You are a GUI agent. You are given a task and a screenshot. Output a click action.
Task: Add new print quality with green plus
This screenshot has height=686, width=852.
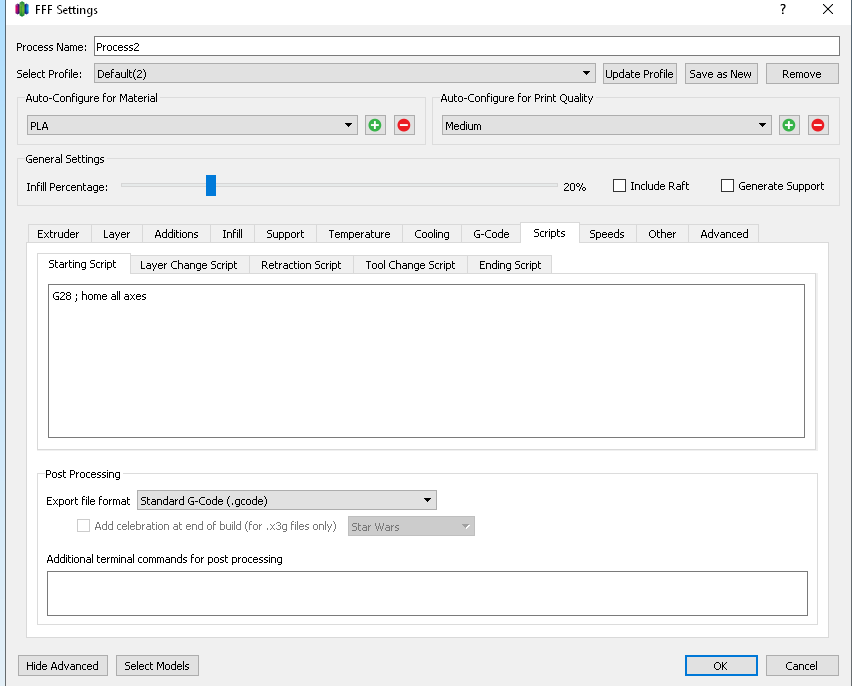(x=789, y=125)
